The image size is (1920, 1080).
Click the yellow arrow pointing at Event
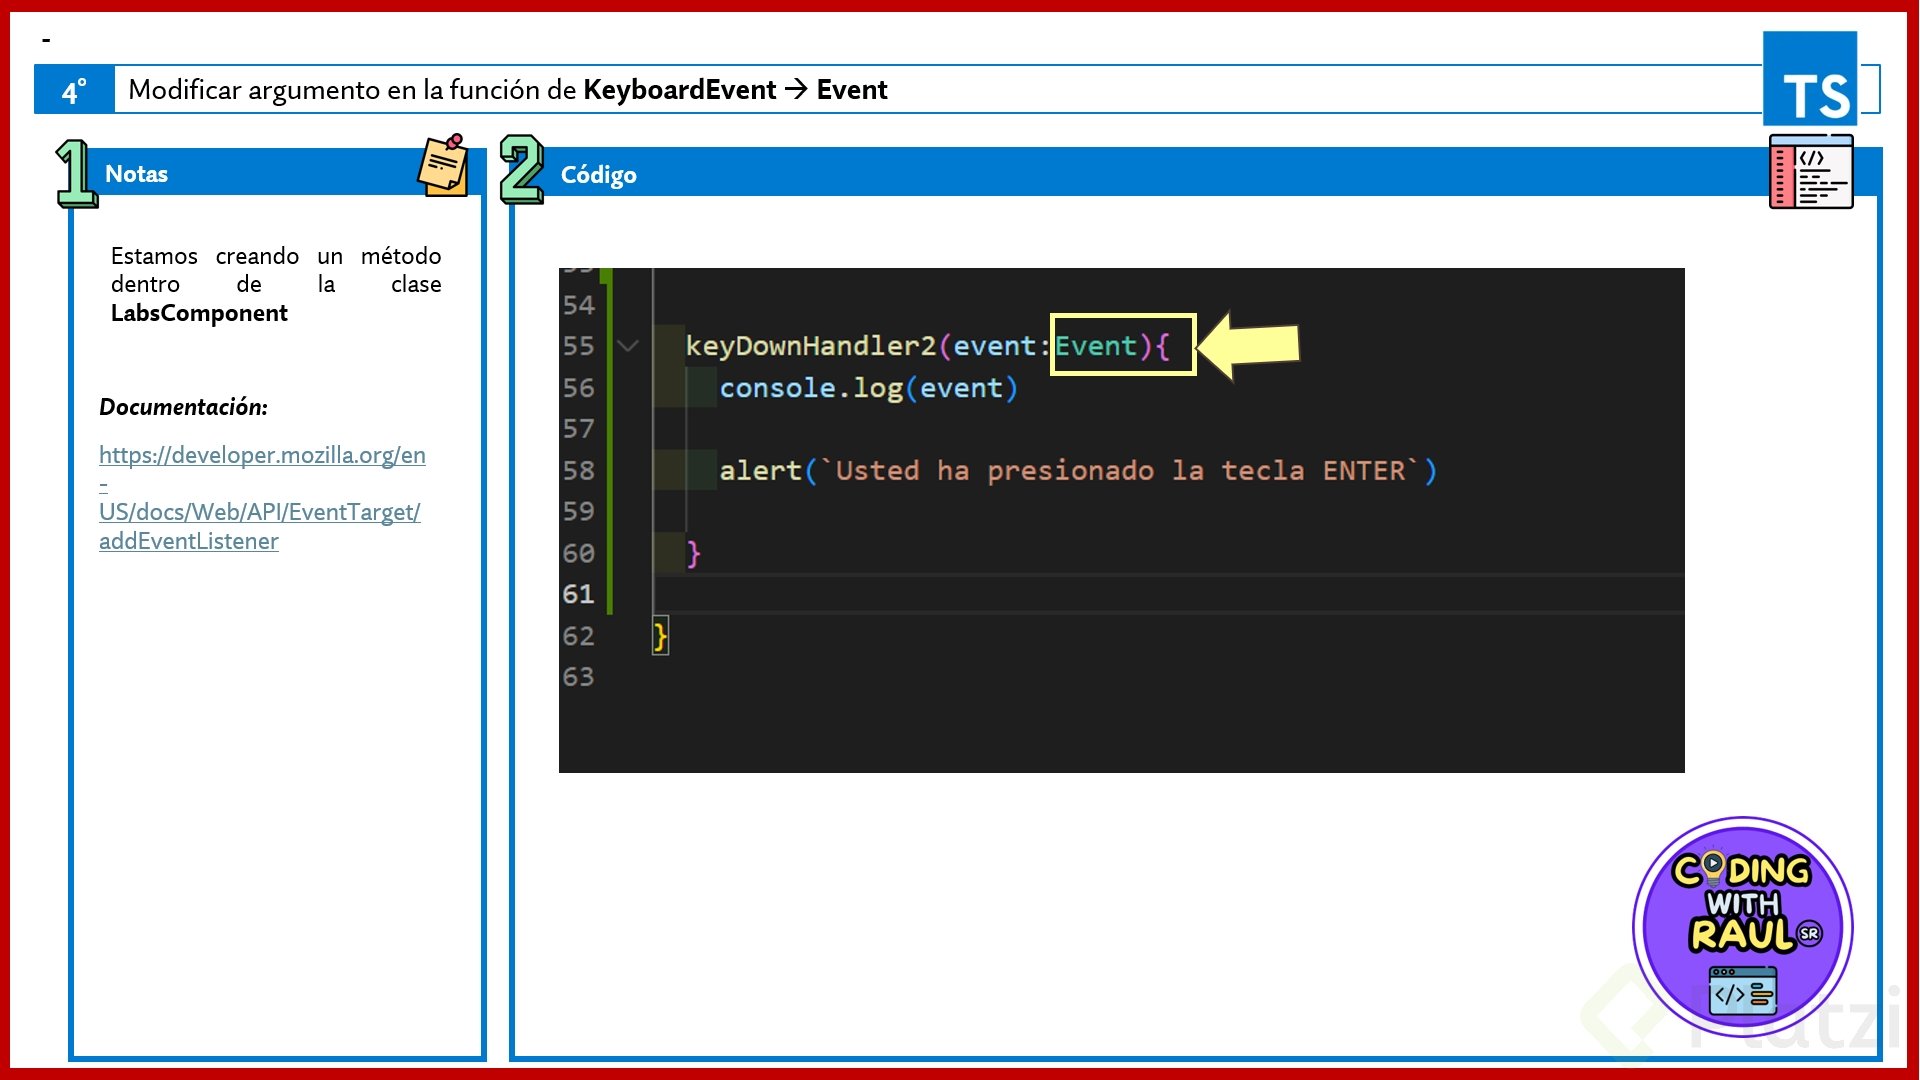click(1248, 345)
